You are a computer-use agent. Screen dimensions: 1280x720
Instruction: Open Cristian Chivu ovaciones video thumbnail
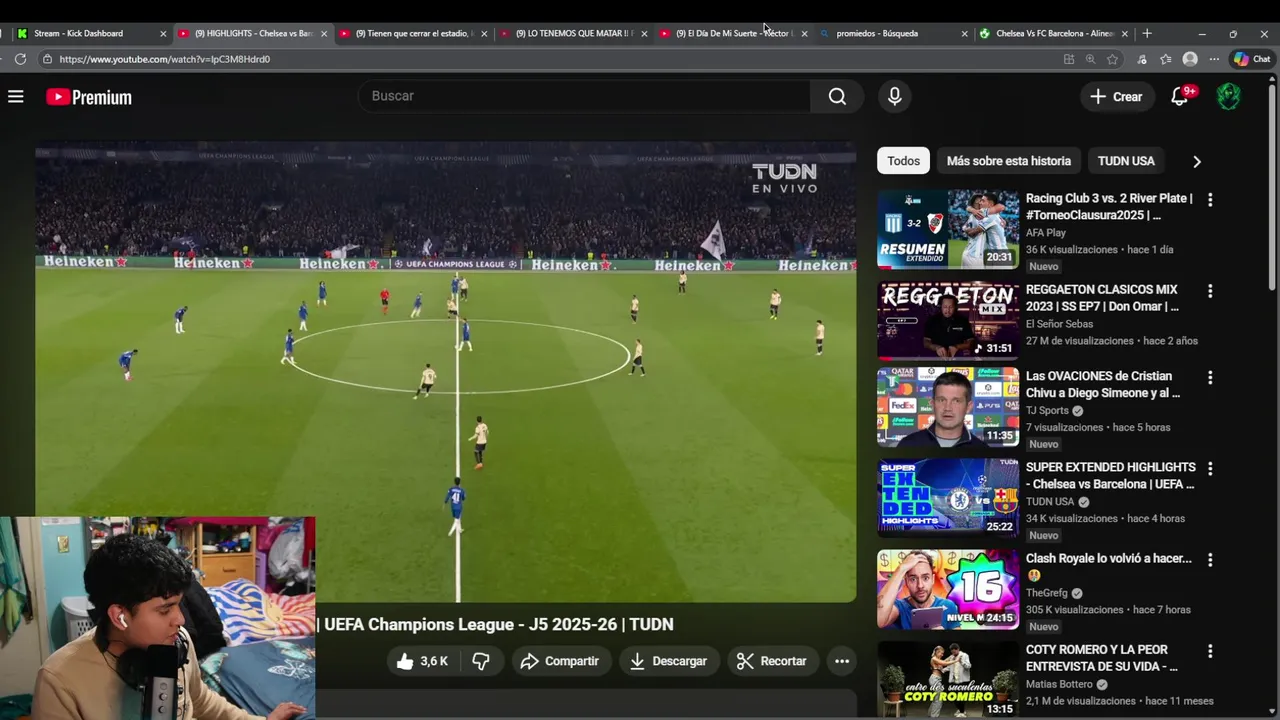coord(948,407)
